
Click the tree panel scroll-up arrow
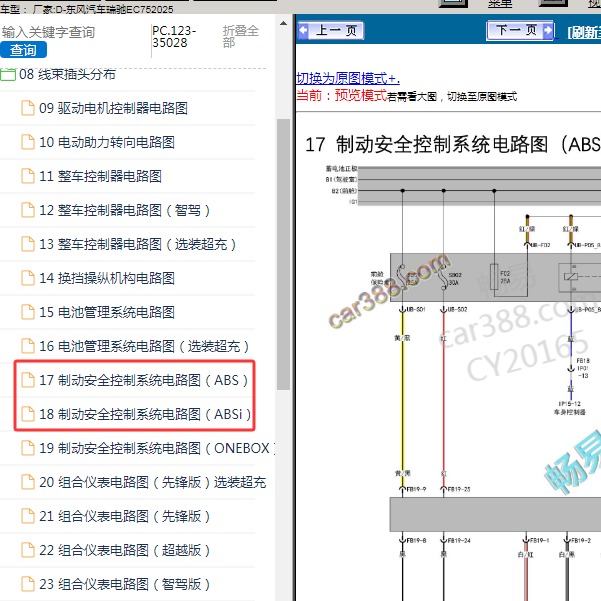tap(283, 23)
